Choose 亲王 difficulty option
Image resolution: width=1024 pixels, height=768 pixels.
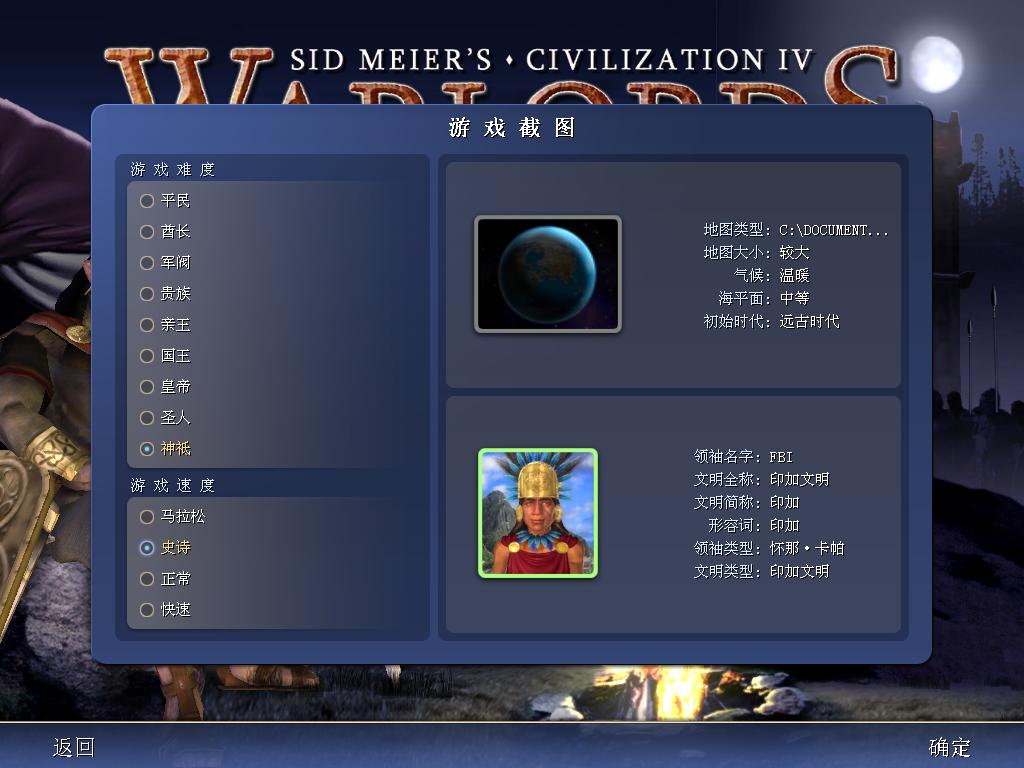point(165,325)
